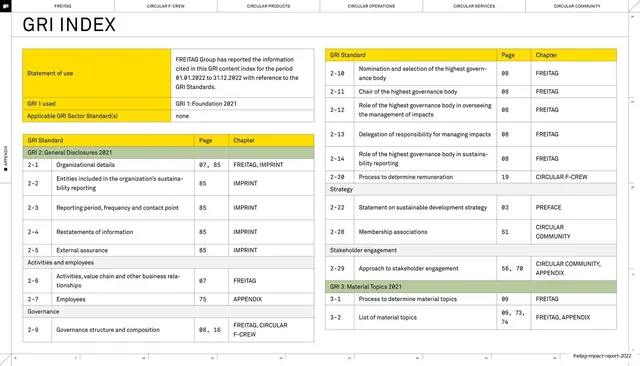Viewport: 640px width, 366px height.
Task: Click the APPENDIX side marker label
Action: coord(6,158)
